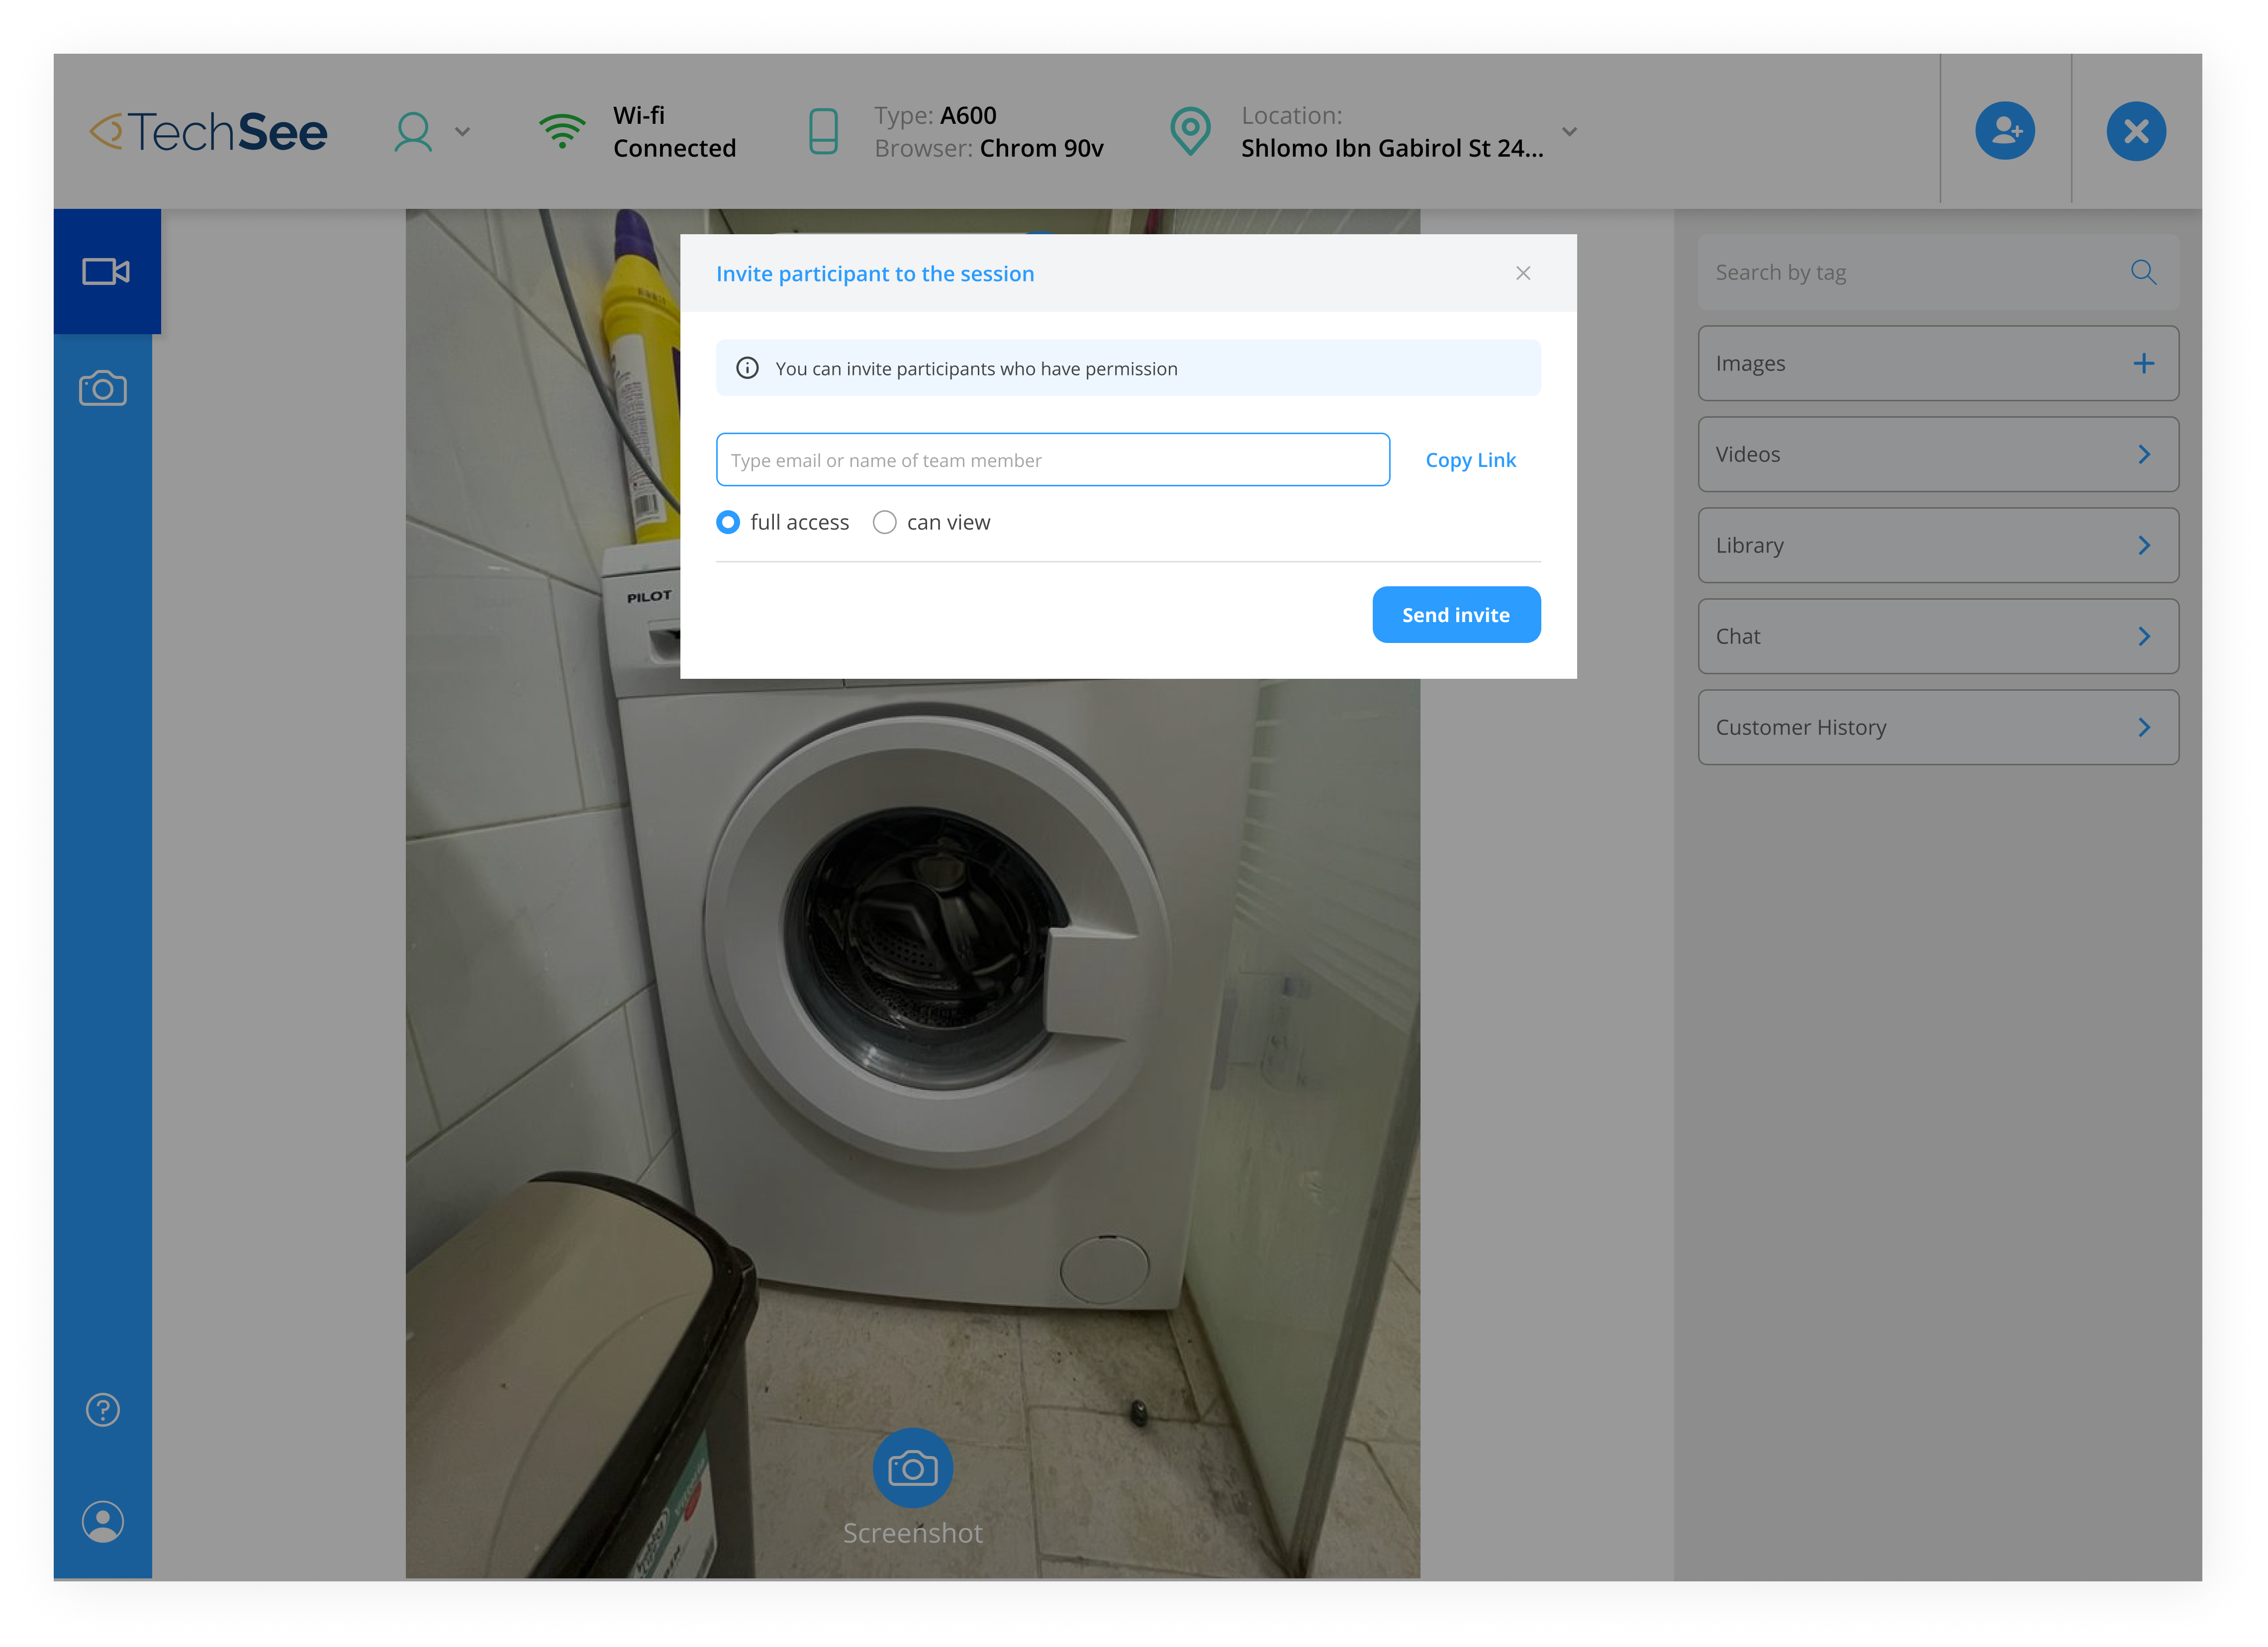
Task: Expand the Library panel chevron
Action: point(2144,546)
